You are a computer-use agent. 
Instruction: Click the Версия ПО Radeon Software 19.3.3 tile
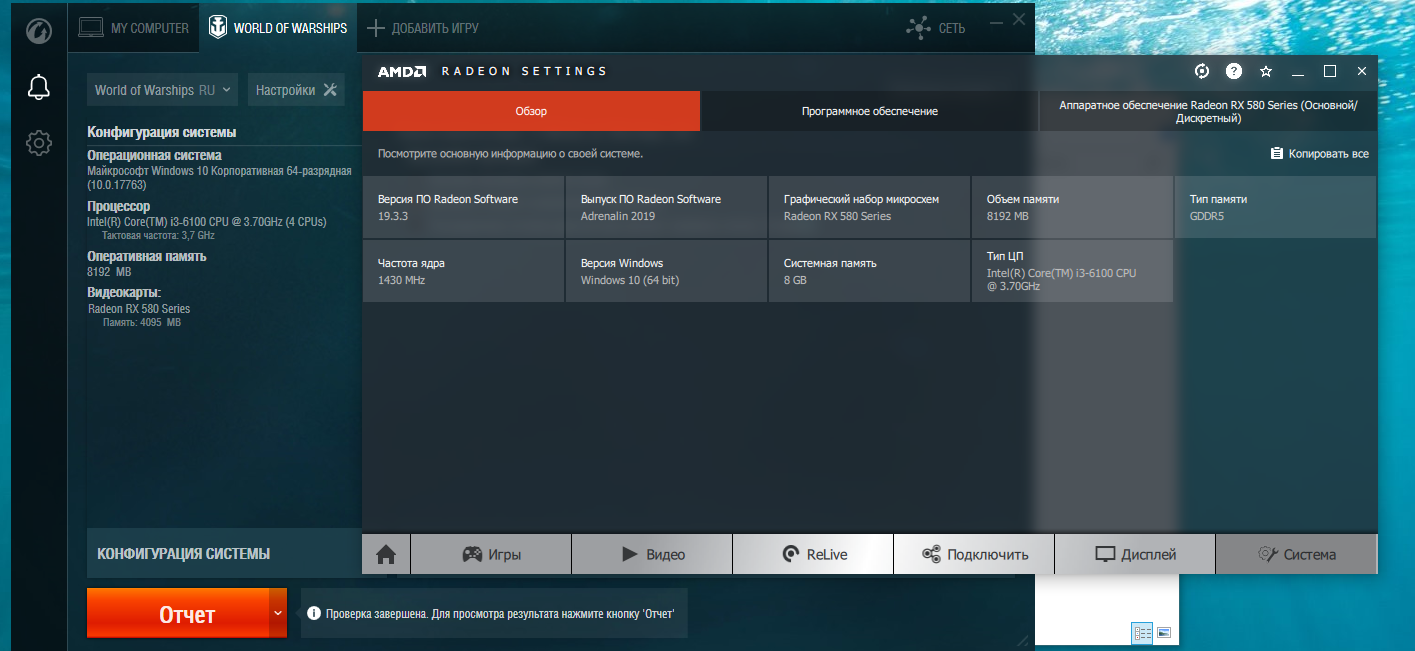click(x=464, y=207)
